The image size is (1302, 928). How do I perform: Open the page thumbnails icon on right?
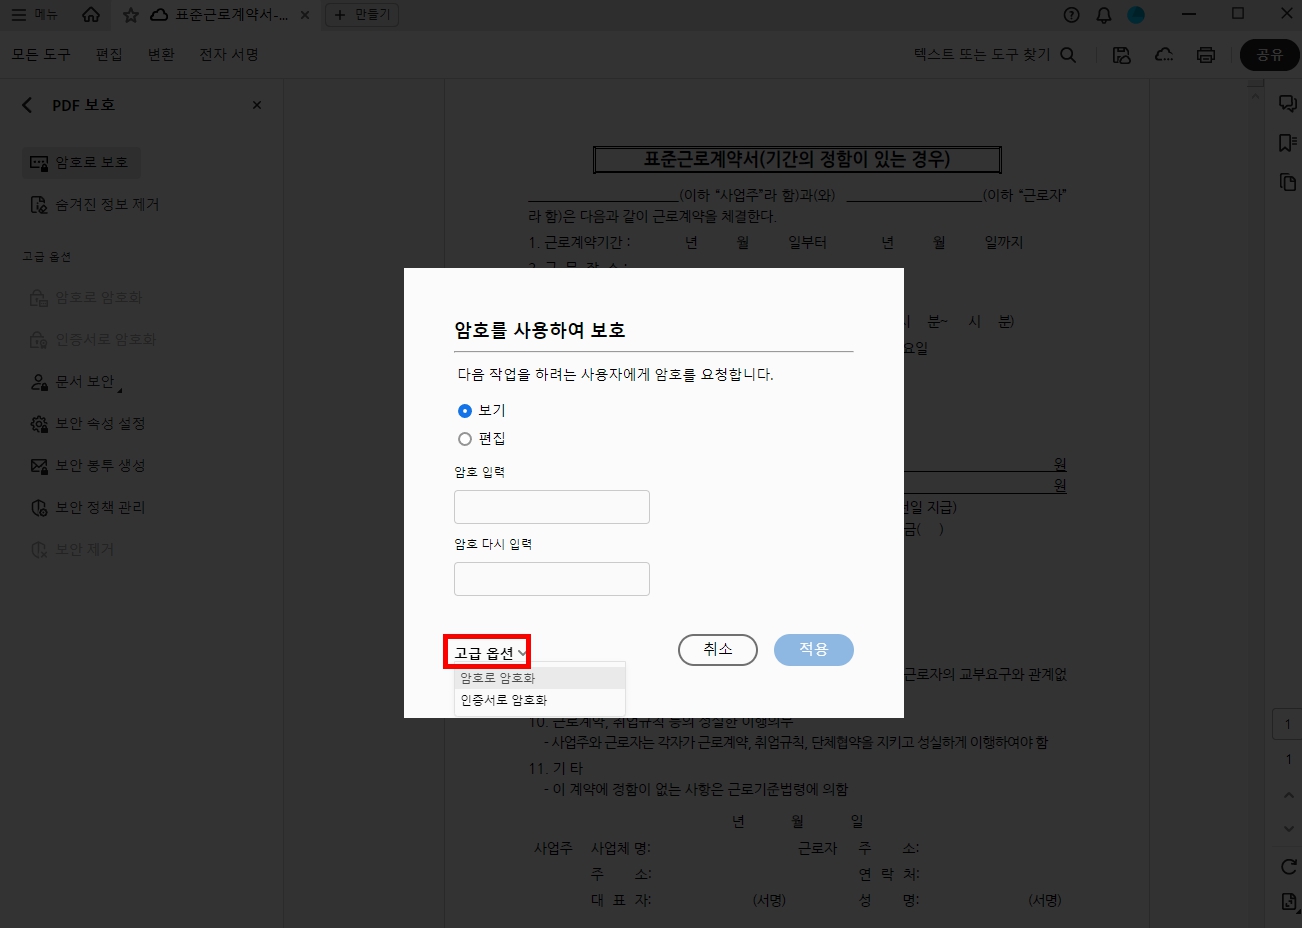[1288, 182]
